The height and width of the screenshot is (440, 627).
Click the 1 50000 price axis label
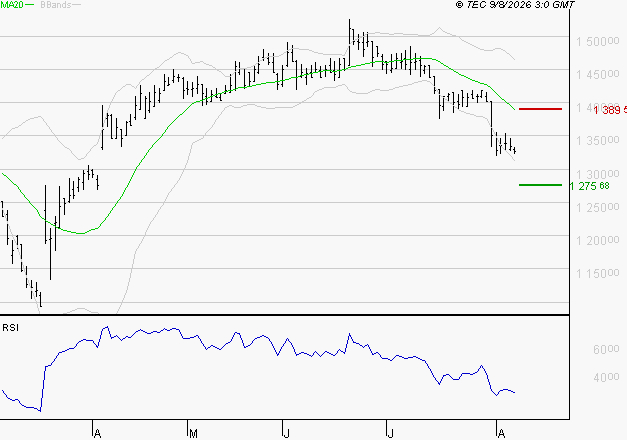(x=597, y=41)
